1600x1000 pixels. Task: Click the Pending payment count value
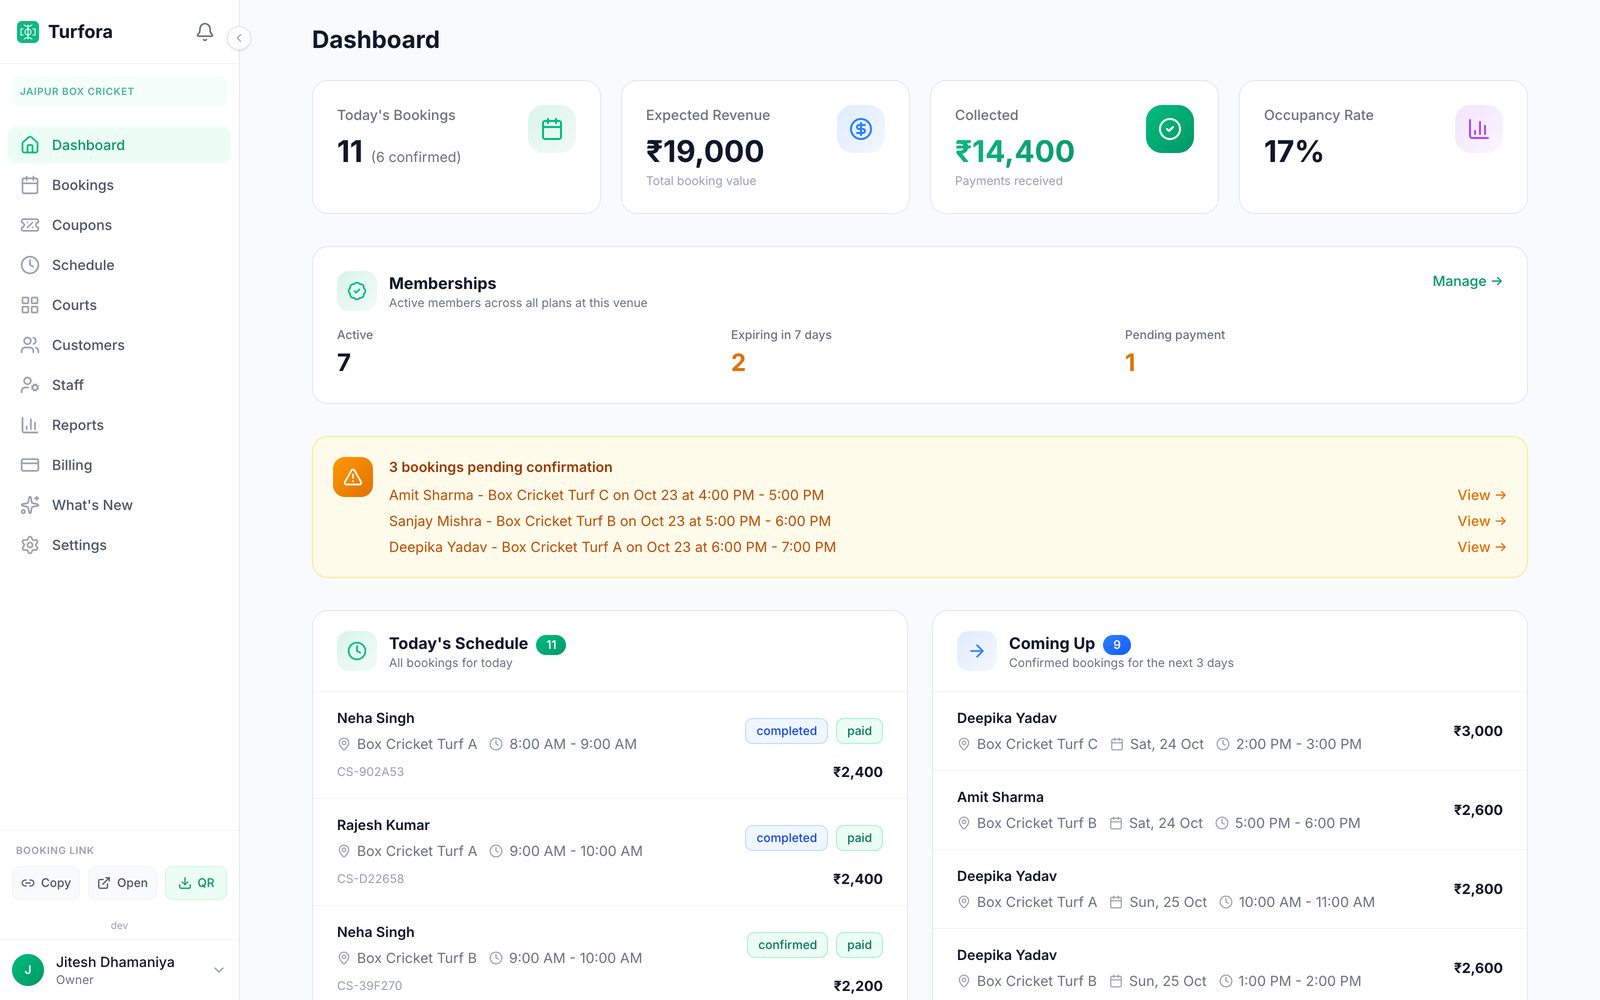(1130, 362)
